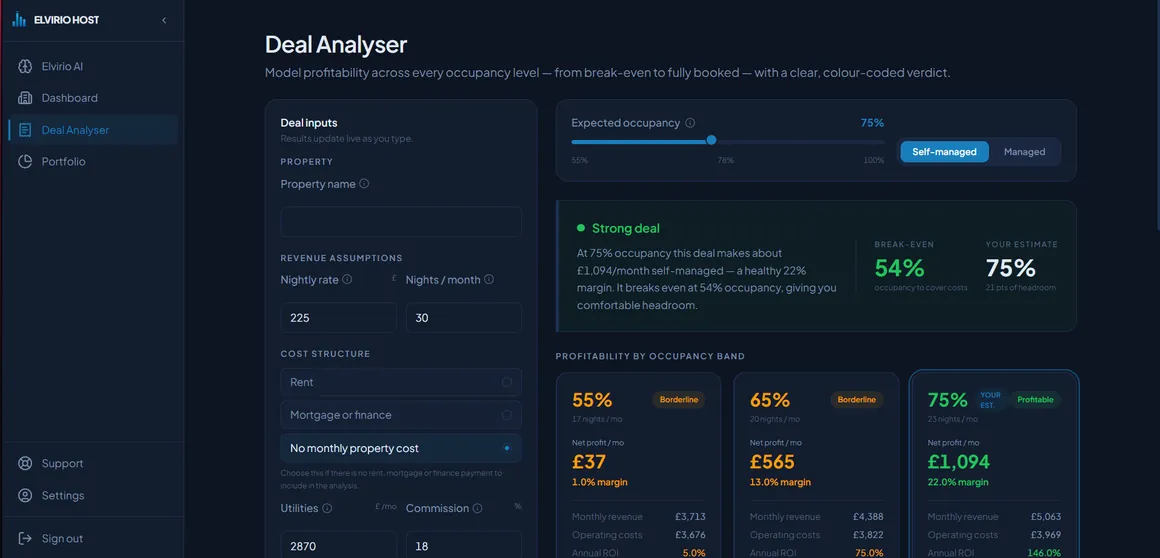Click the Nightly rate field showing 225
Viewport: 1160px width, 558px height.
338,317
